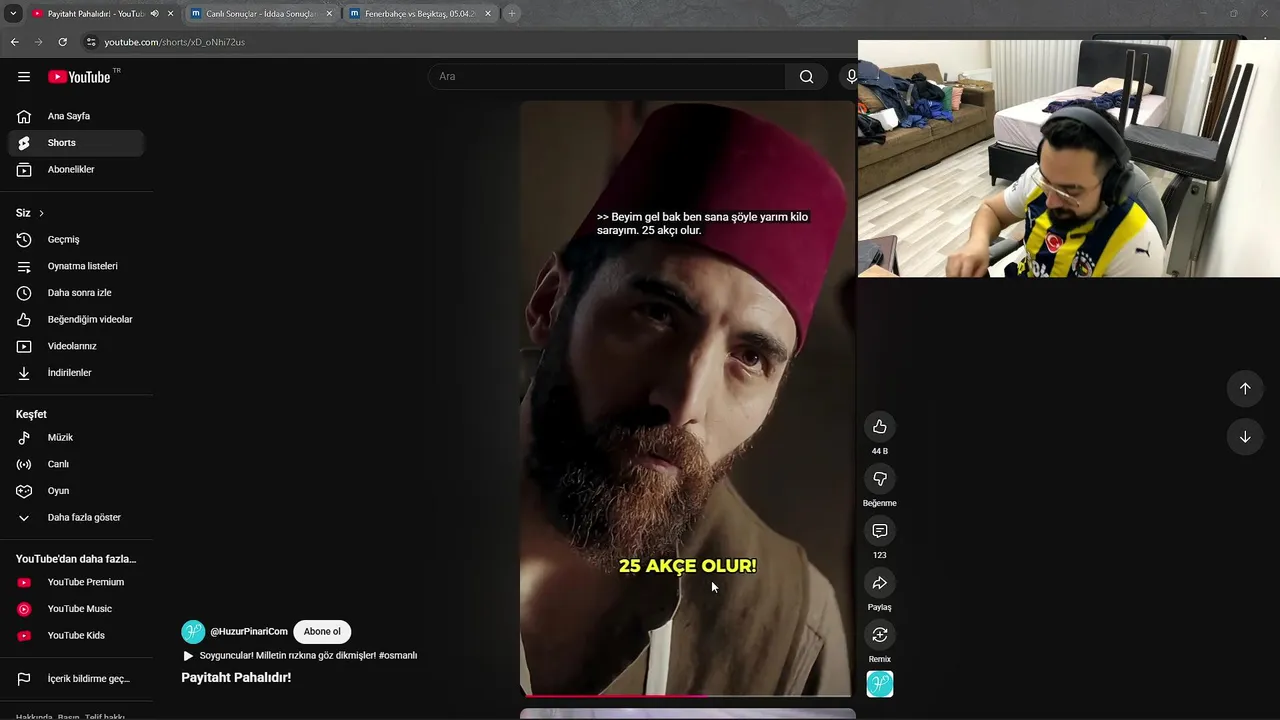Click Abone ol subscribe button

[322, 632]
